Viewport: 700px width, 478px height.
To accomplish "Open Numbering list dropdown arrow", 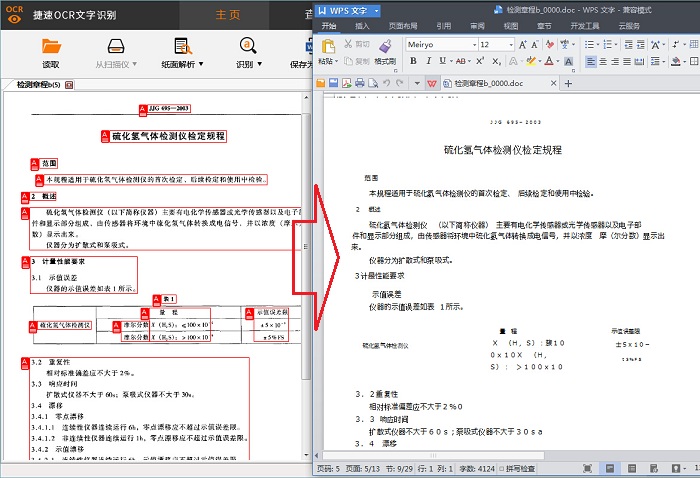I will tap(616, 45).
